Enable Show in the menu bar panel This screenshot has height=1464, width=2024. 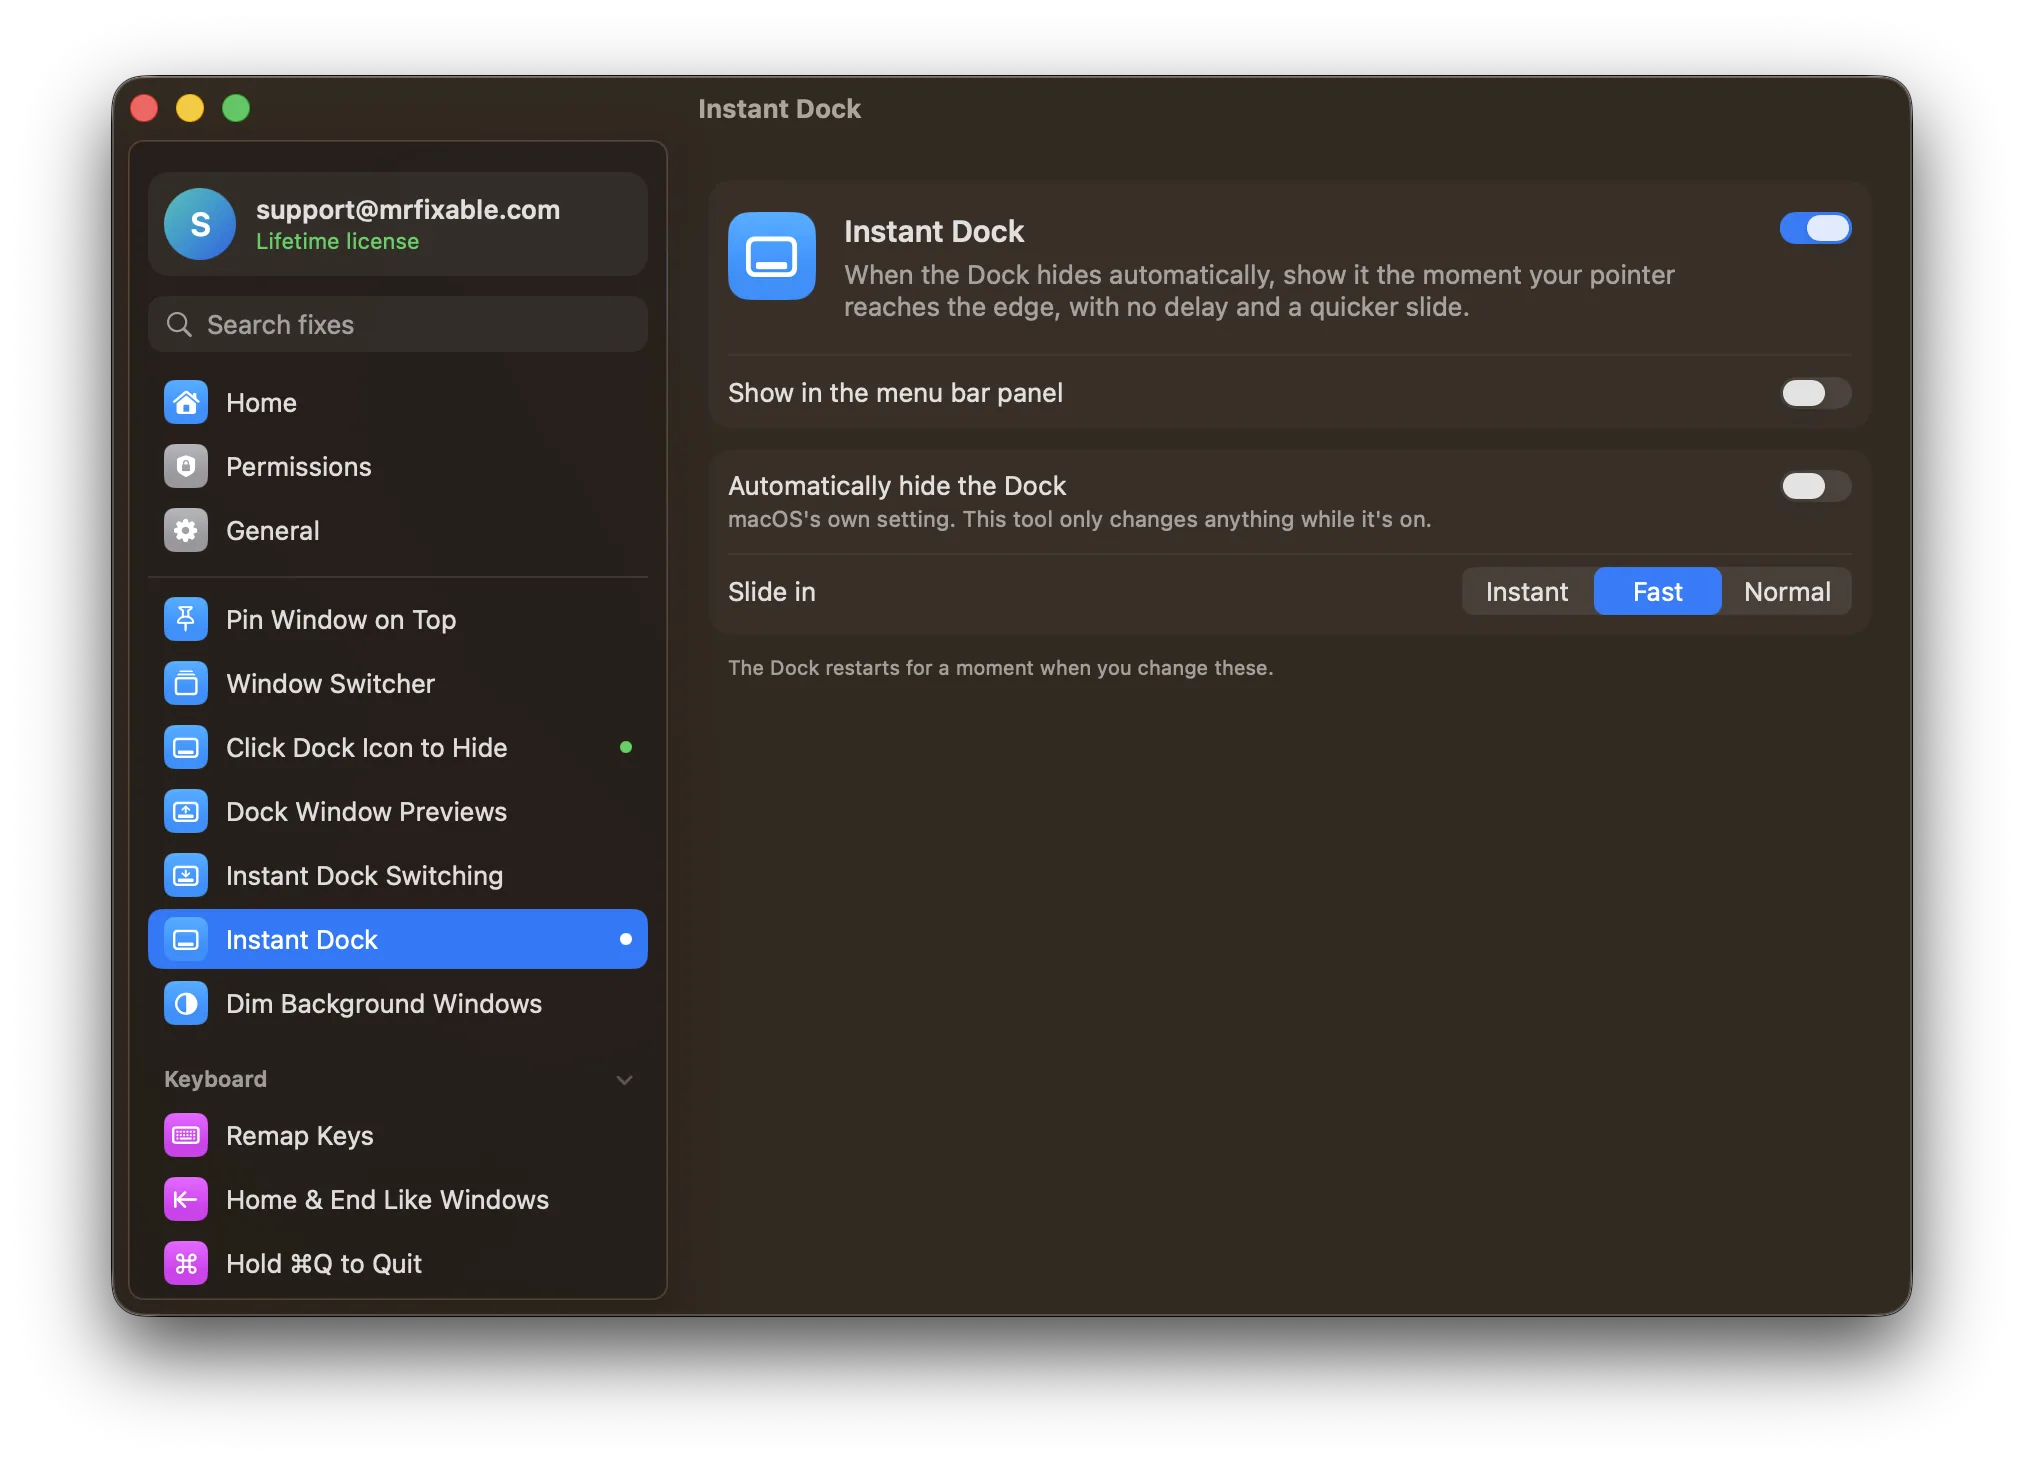click(1815, 393)
